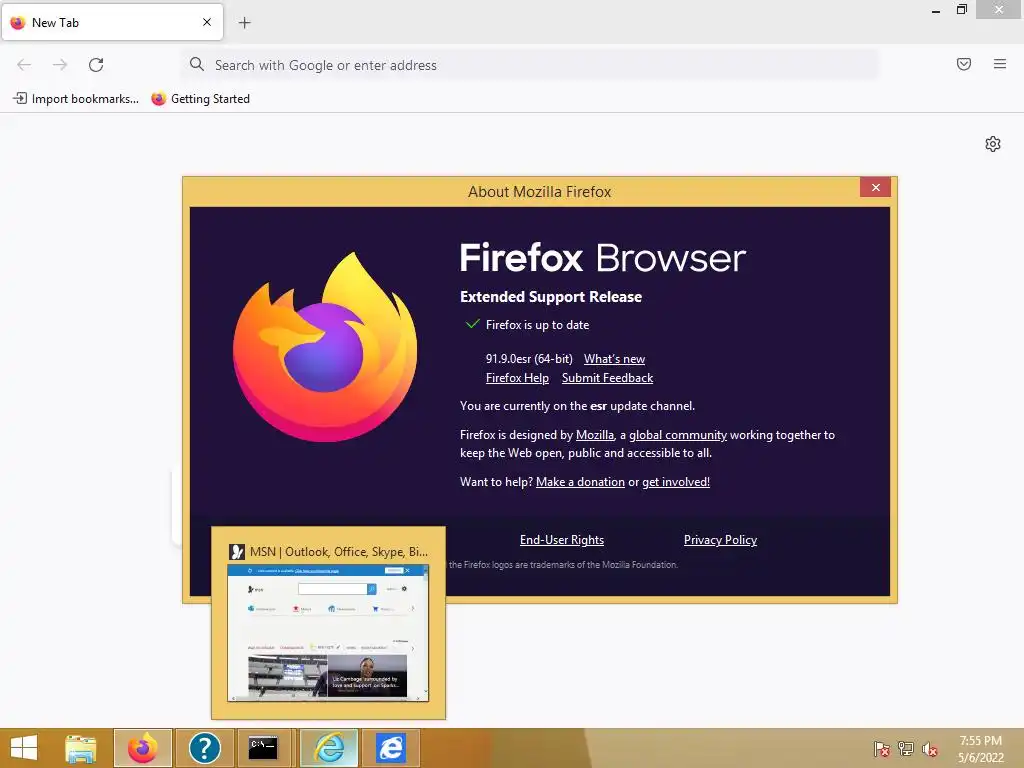Open Command Prompt from taskbar

(x=263, y=748)
